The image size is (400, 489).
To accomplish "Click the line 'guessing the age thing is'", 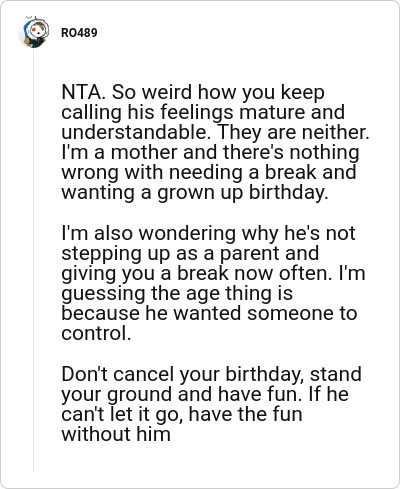I will (177, 294).
